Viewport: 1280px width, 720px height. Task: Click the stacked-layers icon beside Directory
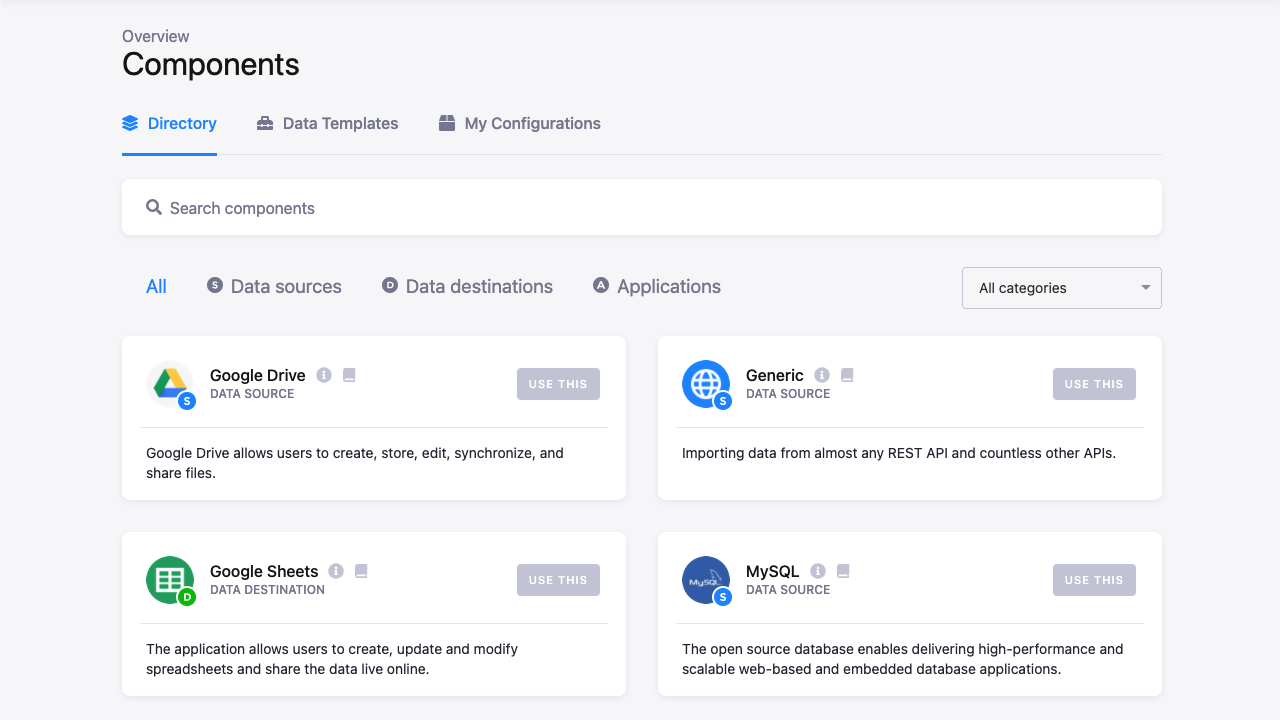[130, 122]
